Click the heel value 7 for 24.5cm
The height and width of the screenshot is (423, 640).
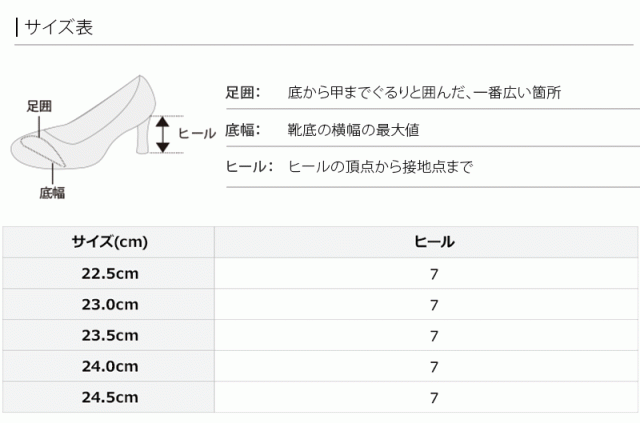(434, 397)
